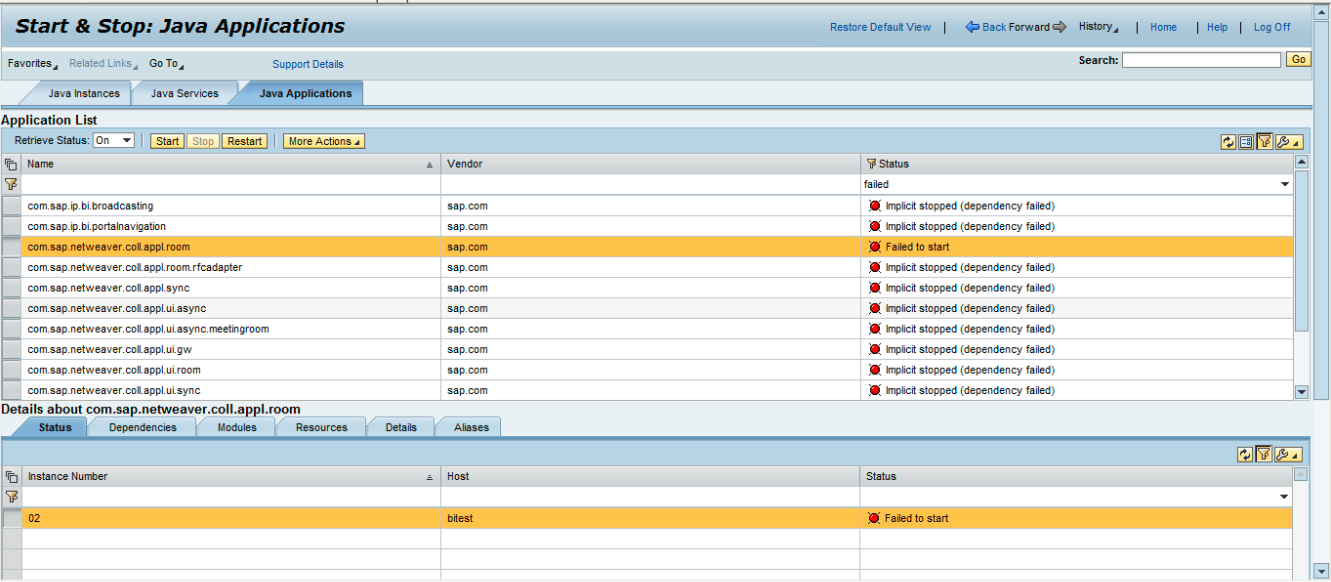Screen dimensions: 1331x582
Task: Click Vendor column filter field
Action: pyautogui.click(x=650, y=185)
